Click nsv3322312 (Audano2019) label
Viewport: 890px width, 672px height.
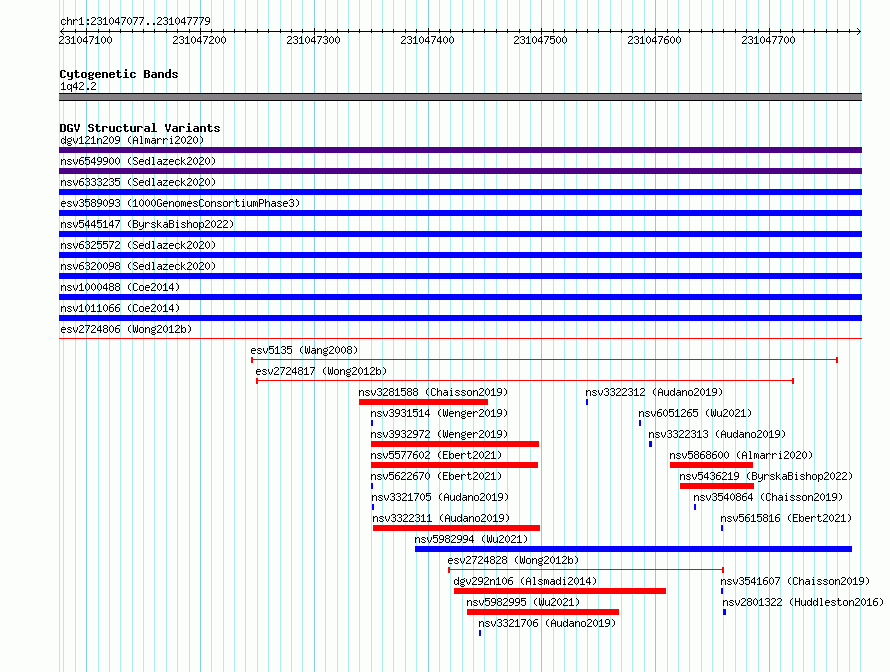tap(654, 392)
